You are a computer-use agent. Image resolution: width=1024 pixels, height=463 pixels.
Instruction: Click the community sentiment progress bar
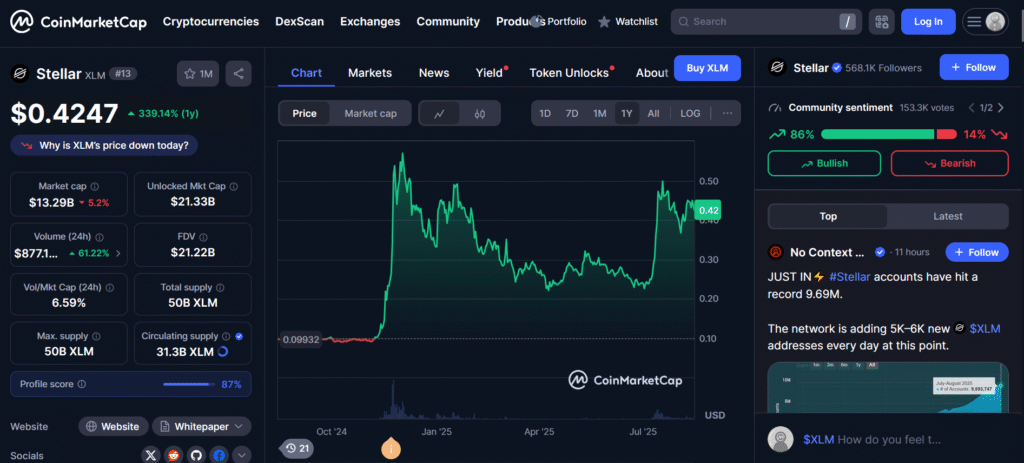point(889,135)
